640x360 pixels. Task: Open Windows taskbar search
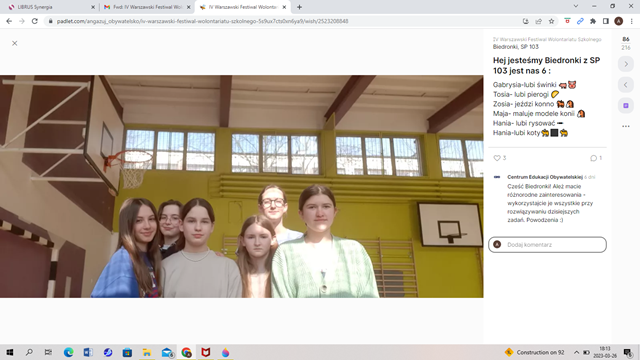[x=29, y=352]
